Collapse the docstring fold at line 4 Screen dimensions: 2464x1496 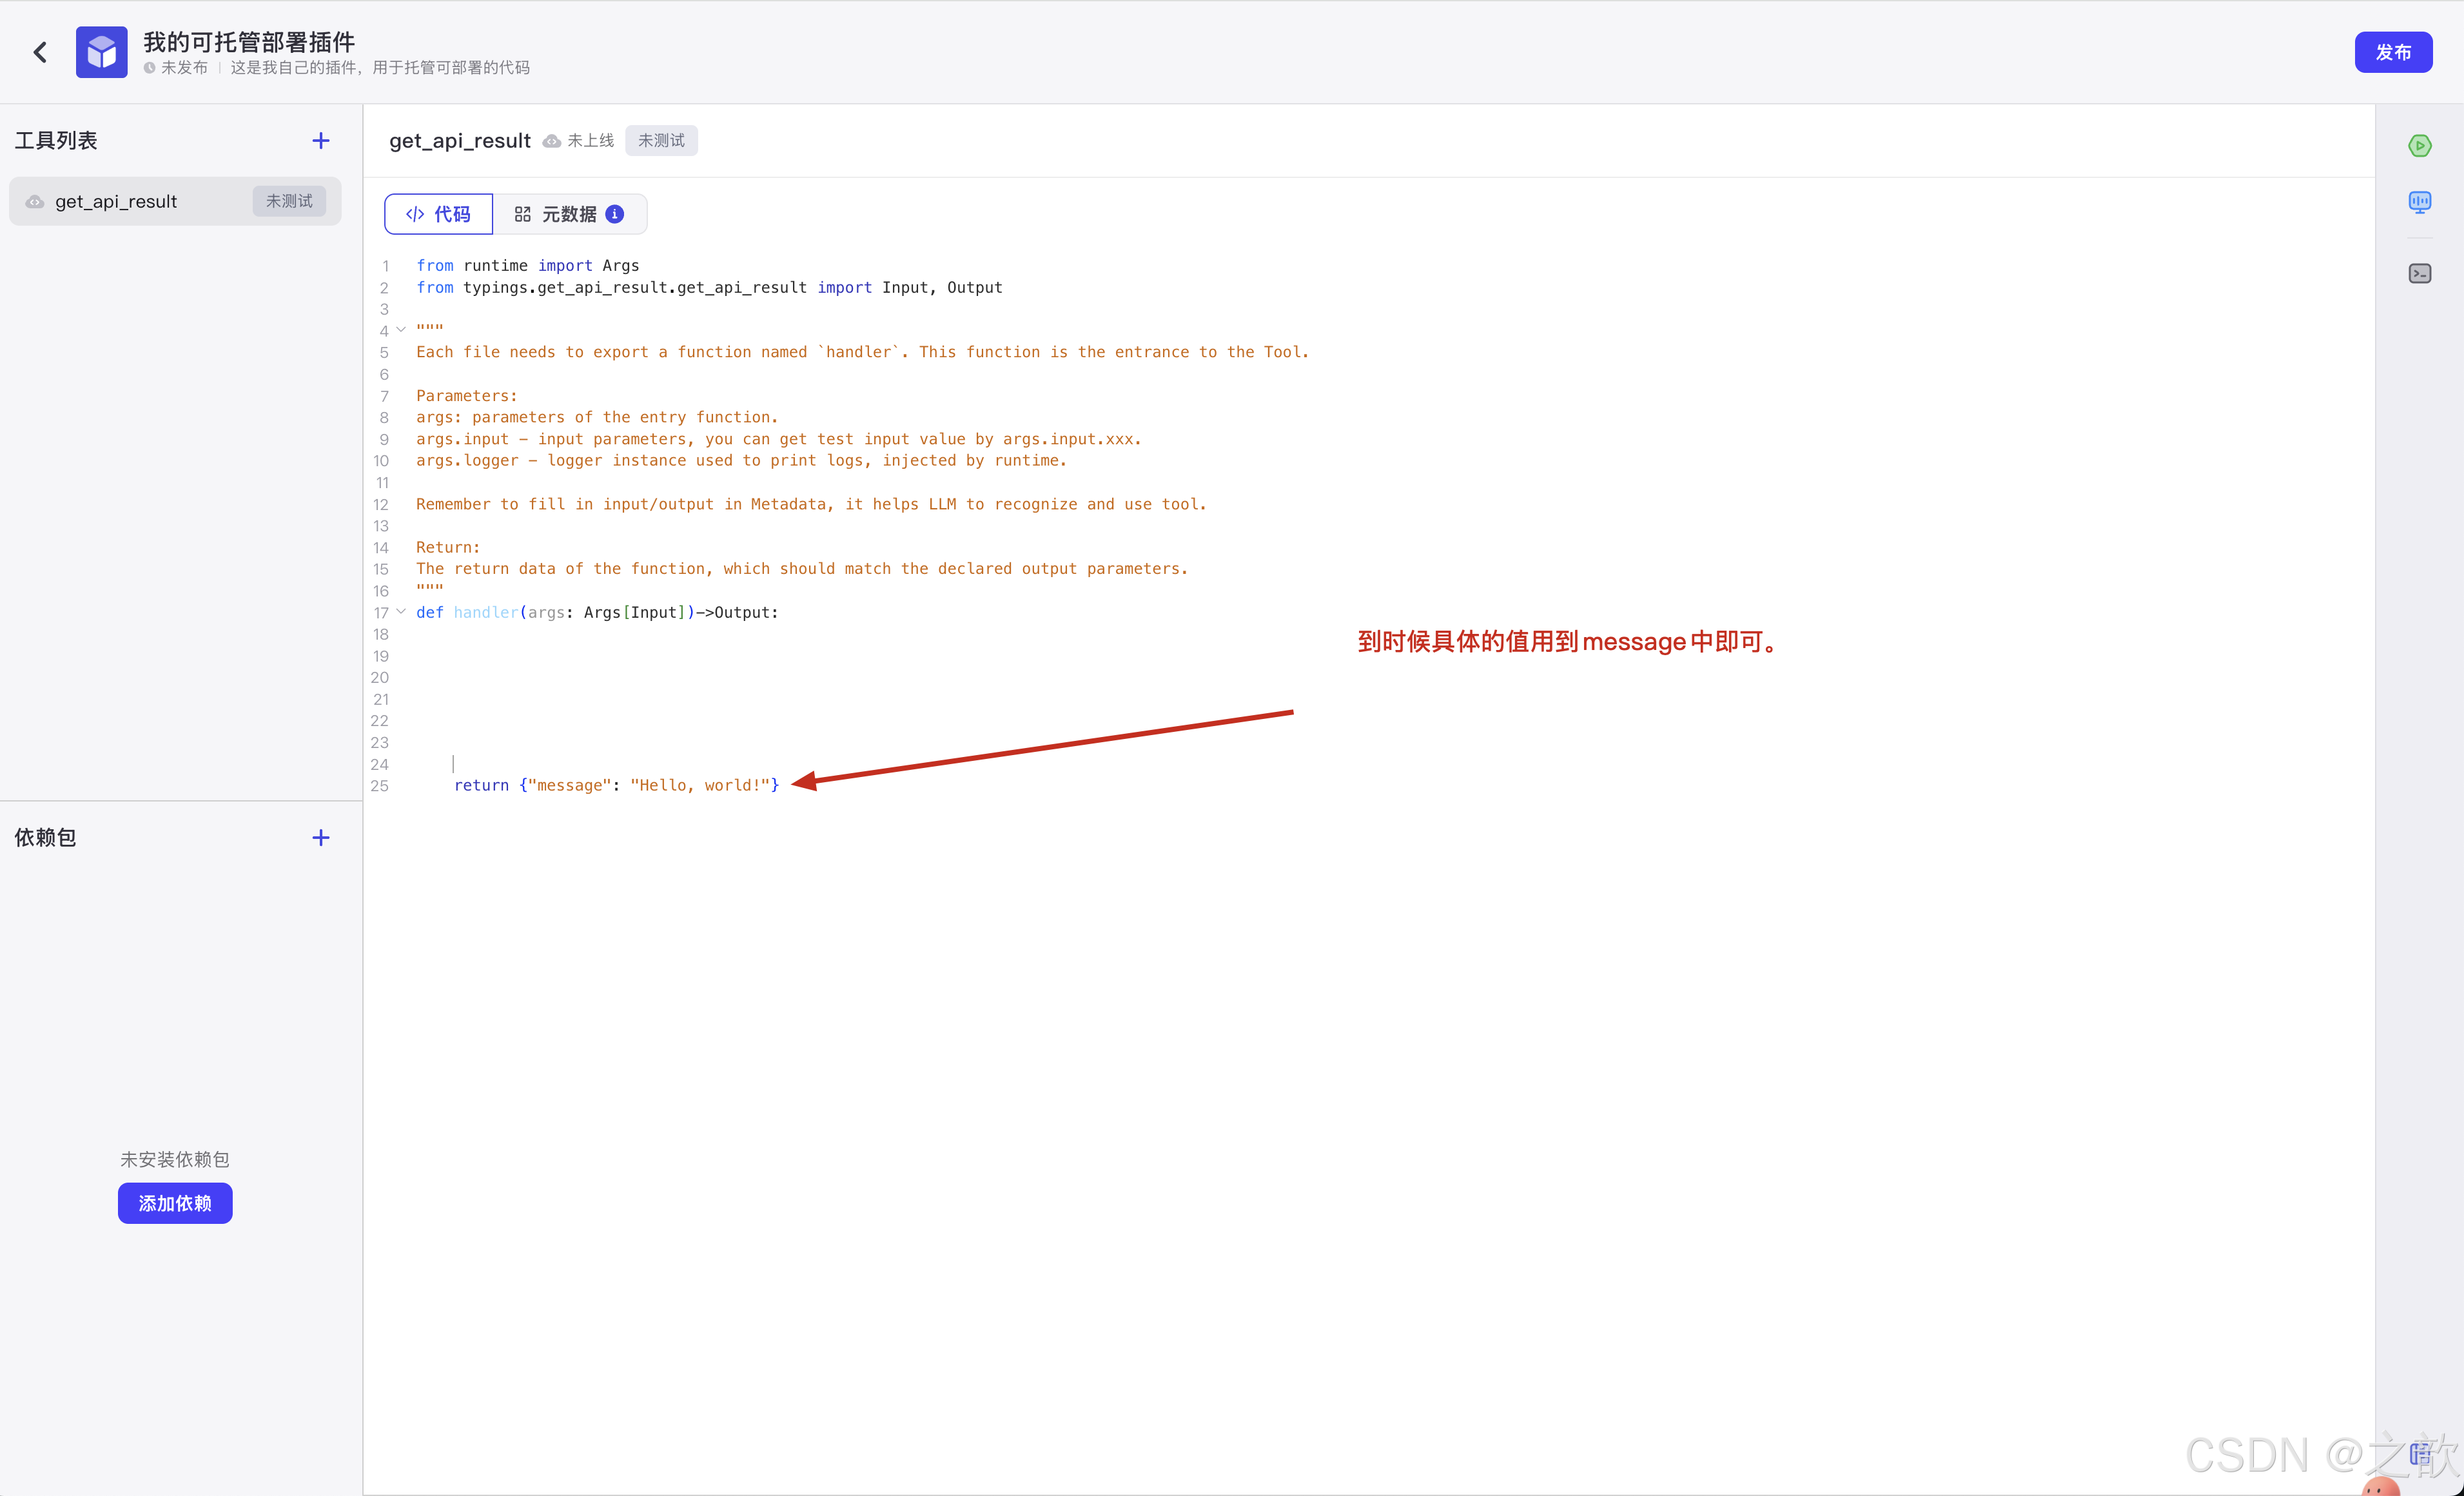tap(401, 330)
